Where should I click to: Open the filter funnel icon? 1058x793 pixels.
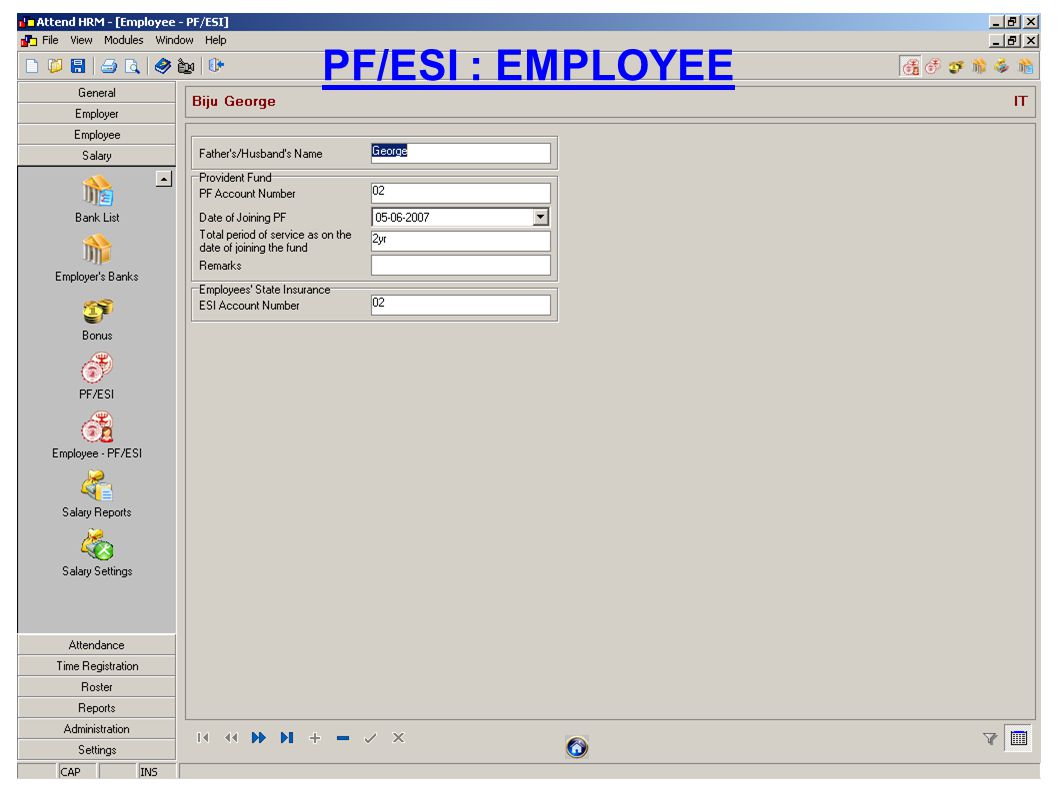pos(990,738)
